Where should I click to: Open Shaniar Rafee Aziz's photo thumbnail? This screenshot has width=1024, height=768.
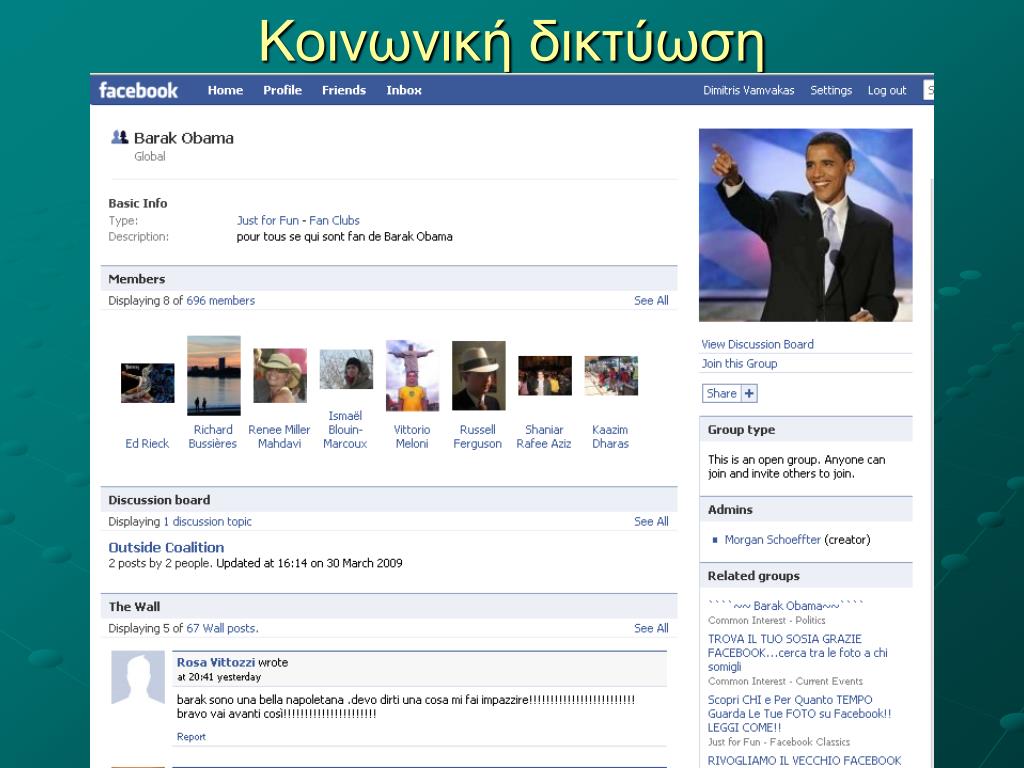(x=545, y=376)
